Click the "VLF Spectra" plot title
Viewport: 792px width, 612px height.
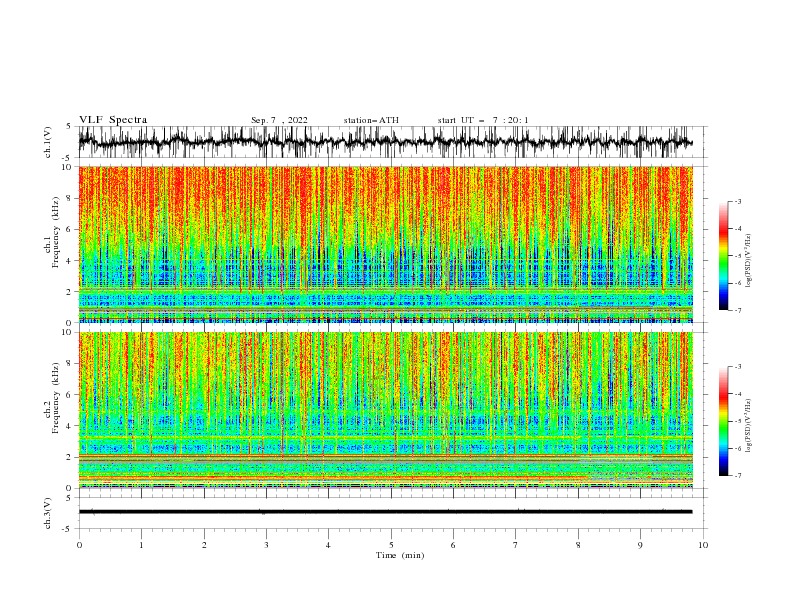(x=113, y=120)
